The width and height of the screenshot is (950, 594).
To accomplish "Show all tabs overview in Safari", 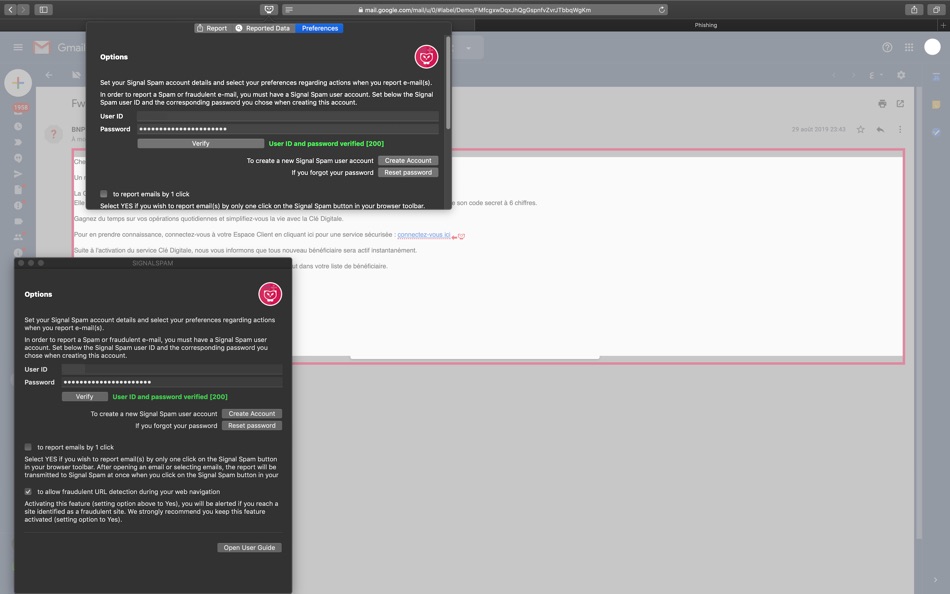I will pyautogui.click(x=936, y=10).
